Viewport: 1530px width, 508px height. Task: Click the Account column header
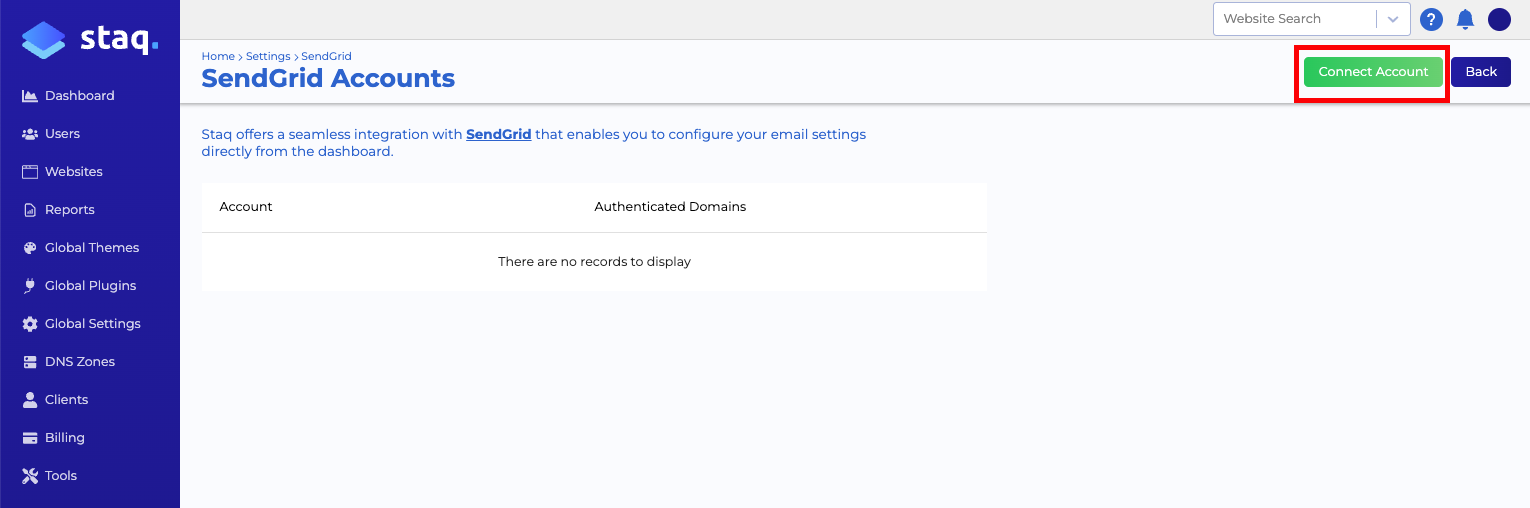point(246,207)
